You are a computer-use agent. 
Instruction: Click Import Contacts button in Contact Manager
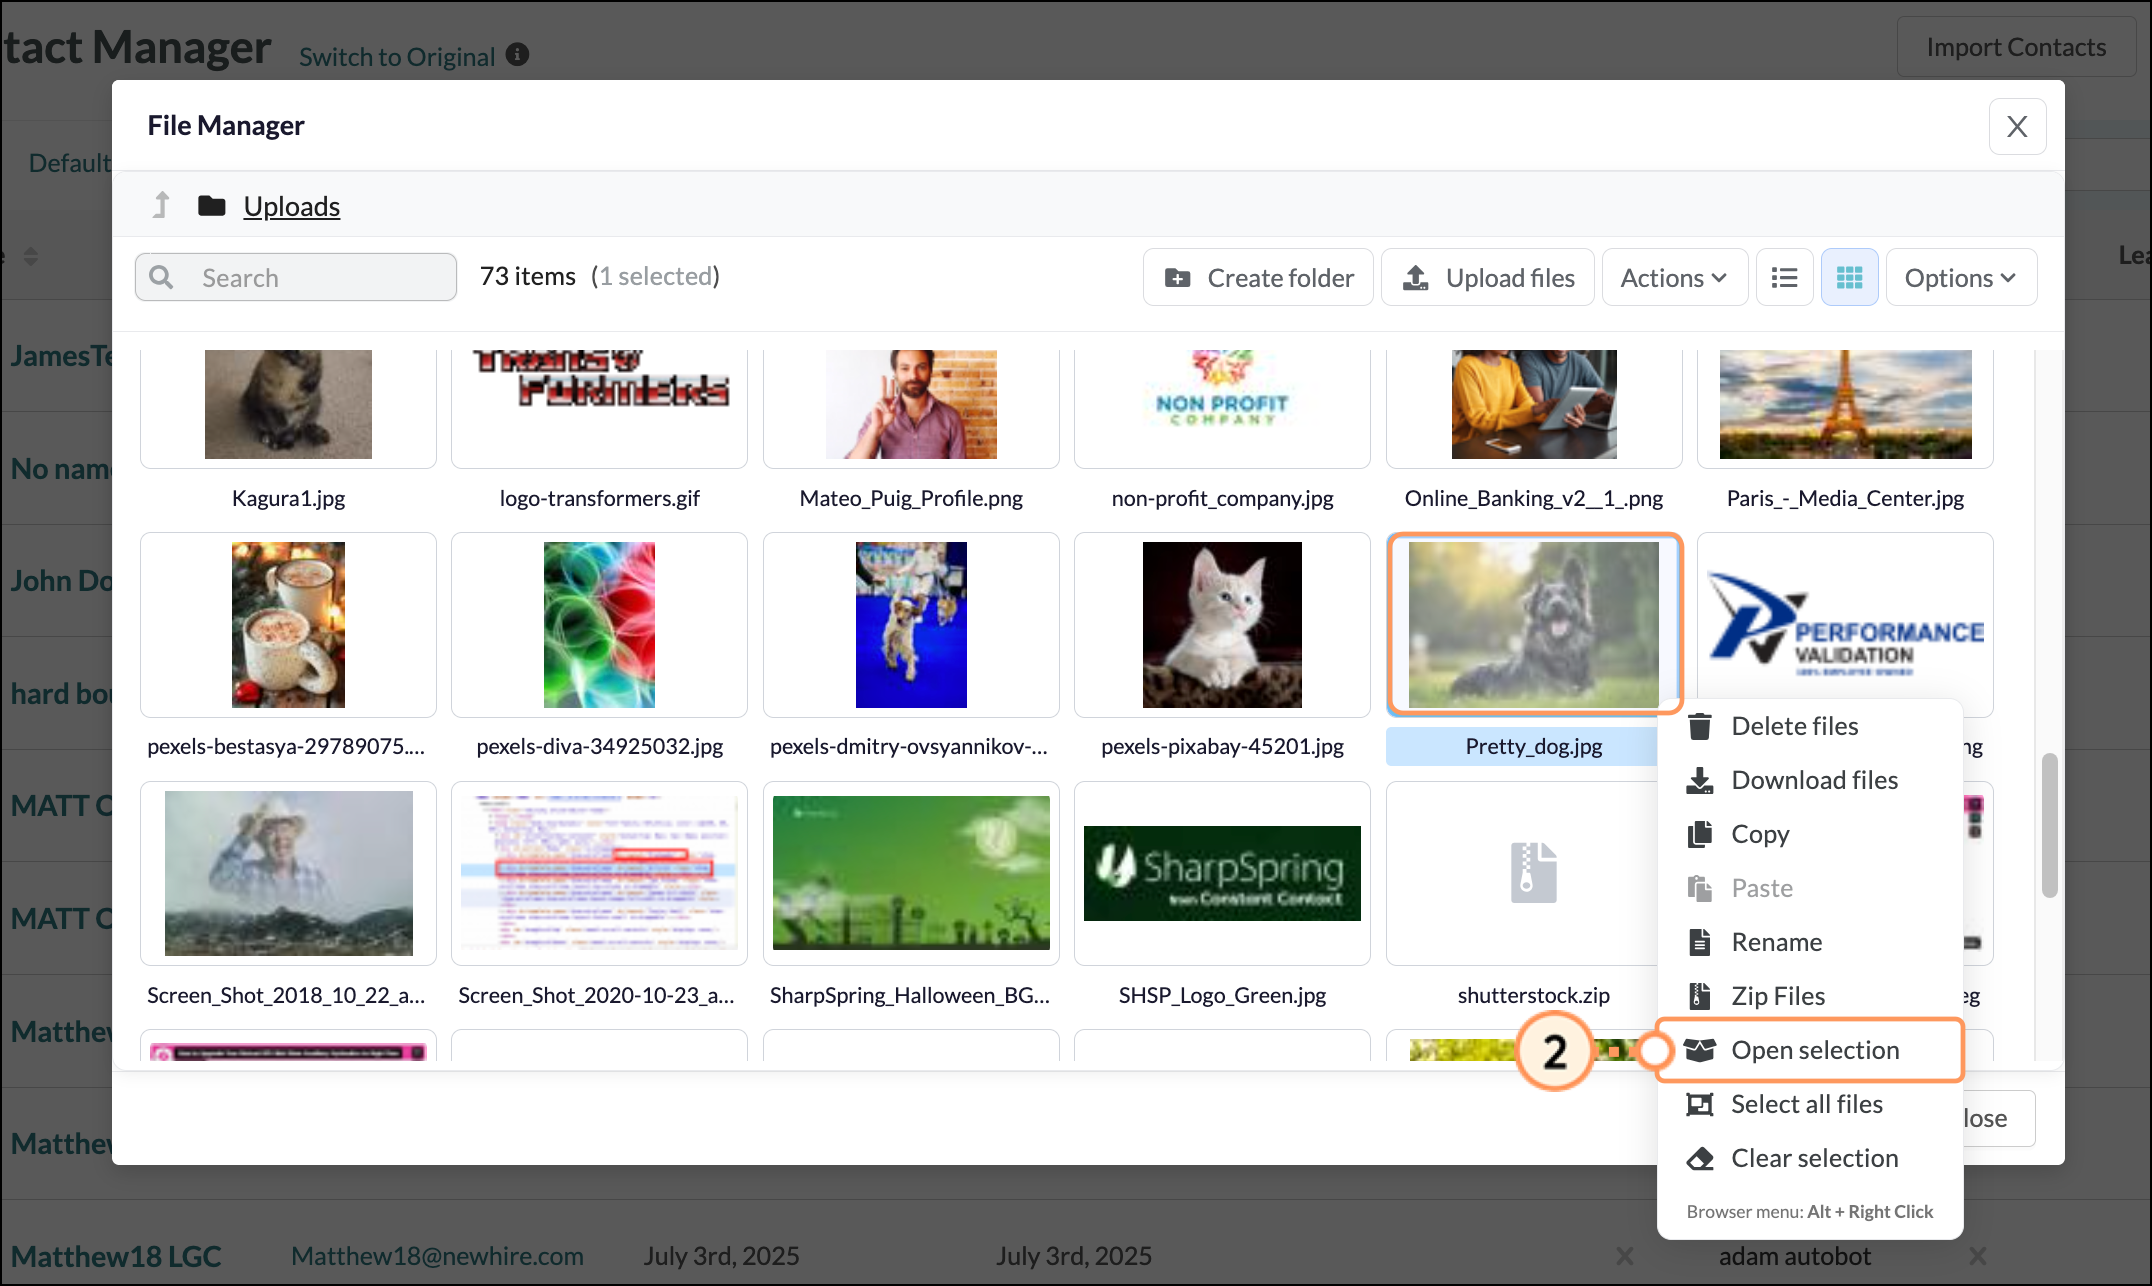tap(2016, 47)
